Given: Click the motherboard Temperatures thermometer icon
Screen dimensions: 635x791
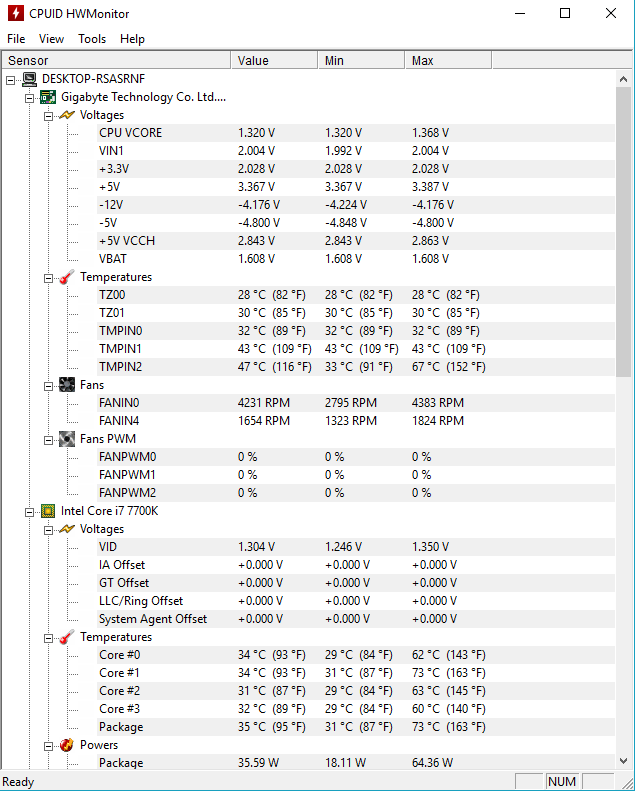Looking at the screenshot, I should pyautogui.click(x=67, y=277).
